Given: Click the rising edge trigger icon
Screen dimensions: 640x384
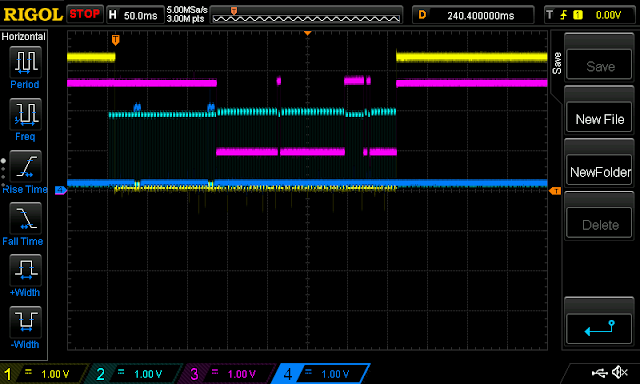Looking at the screenshot, I should pos(564,15).
